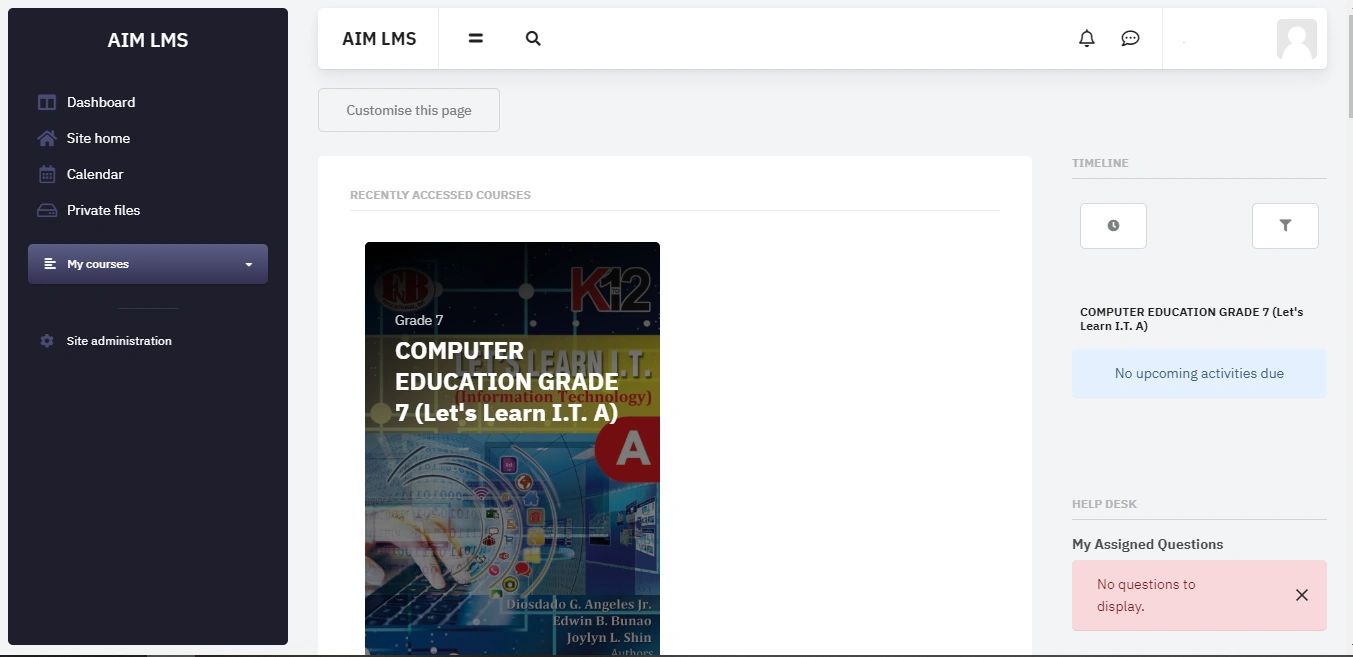Click the timeline clock sort button
The height and width of the screenshot is (657, 1353).
[x=1113, y=226]
